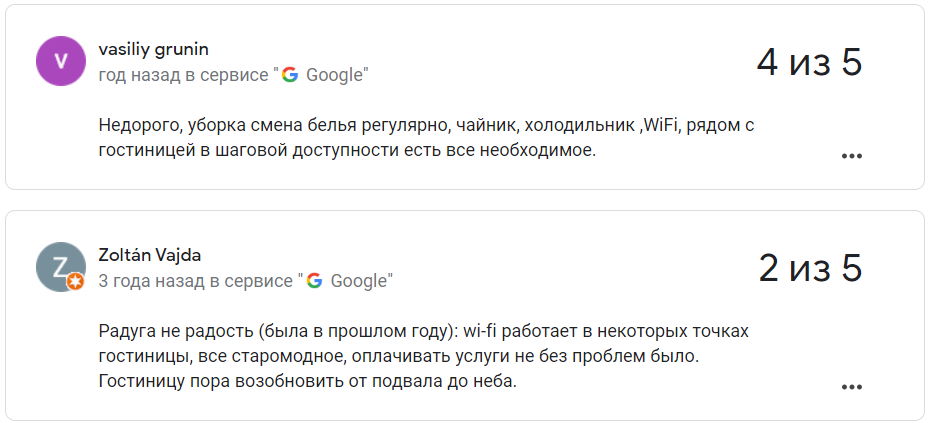929x423 pixels.
Task: Click the "Google" source text in vasiliy's review
Action: (x=334, y=75)
